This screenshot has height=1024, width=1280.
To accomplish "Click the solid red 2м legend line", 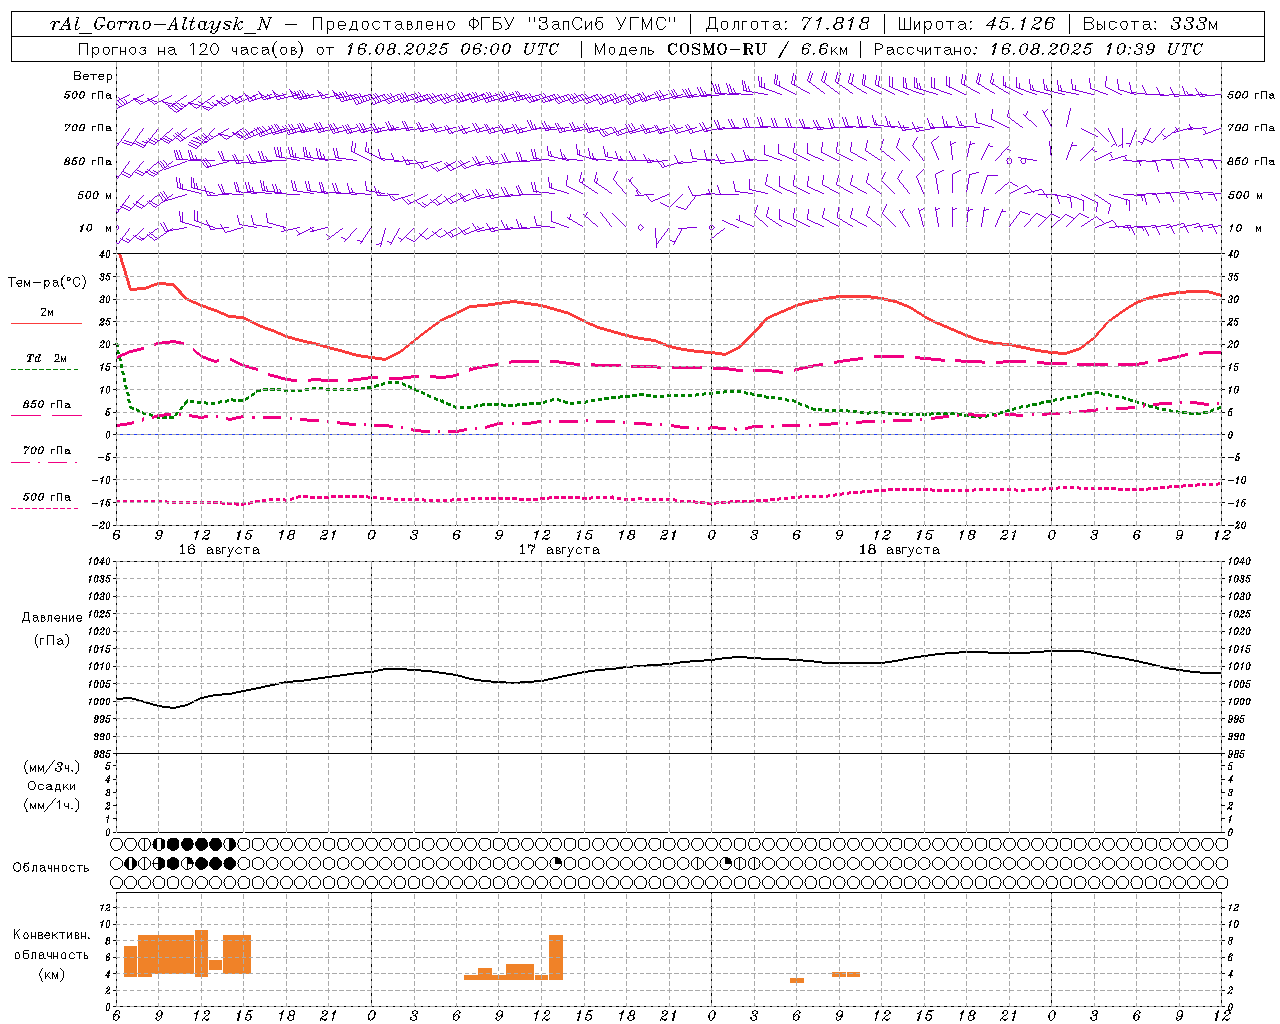I will (46, 323).
